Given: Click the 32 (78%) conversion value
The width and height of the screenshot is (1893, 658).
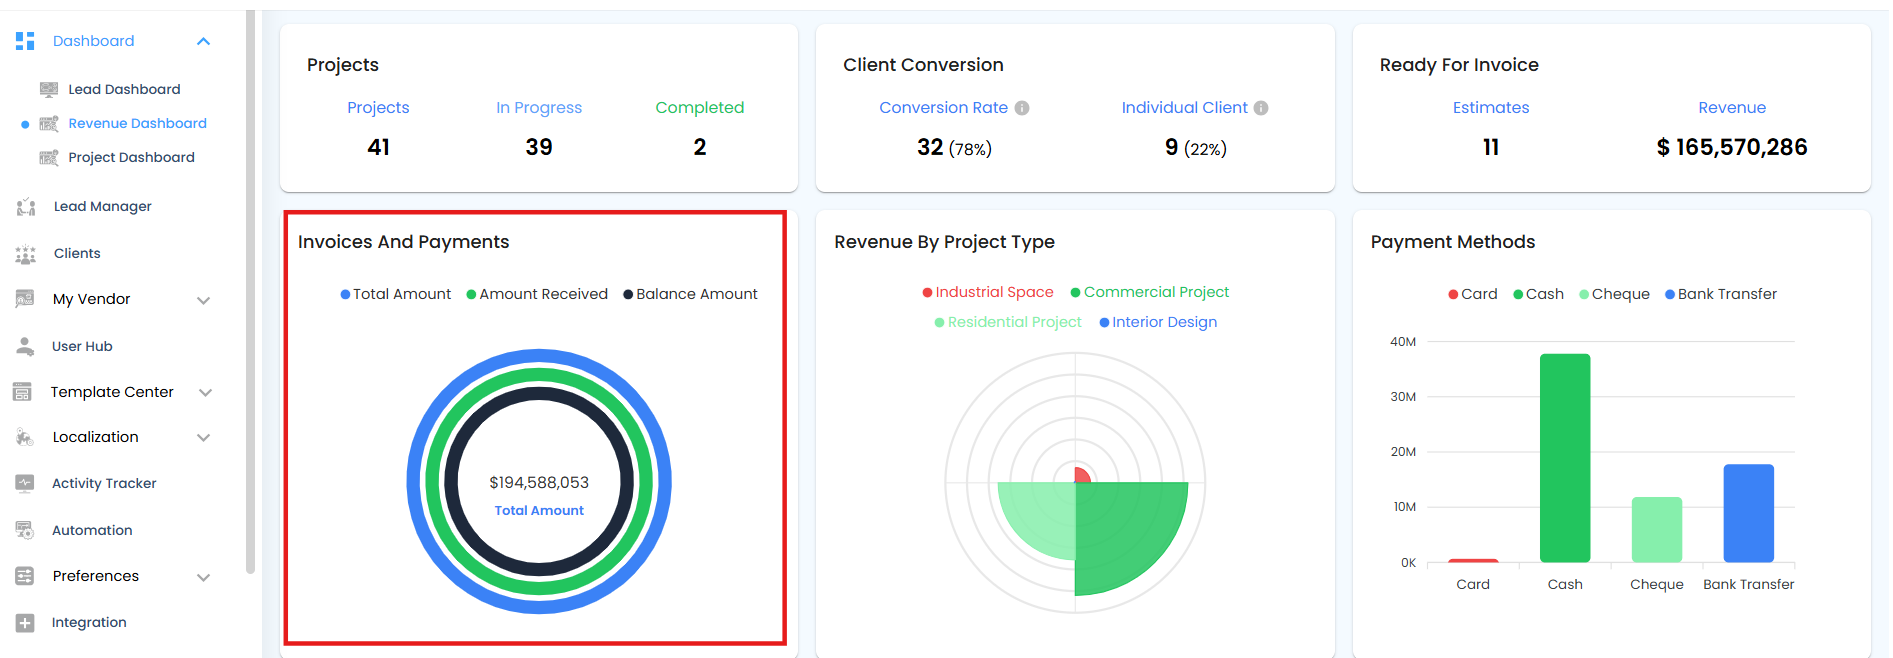Looking at the screenshot, I should [x=954, y=148].
